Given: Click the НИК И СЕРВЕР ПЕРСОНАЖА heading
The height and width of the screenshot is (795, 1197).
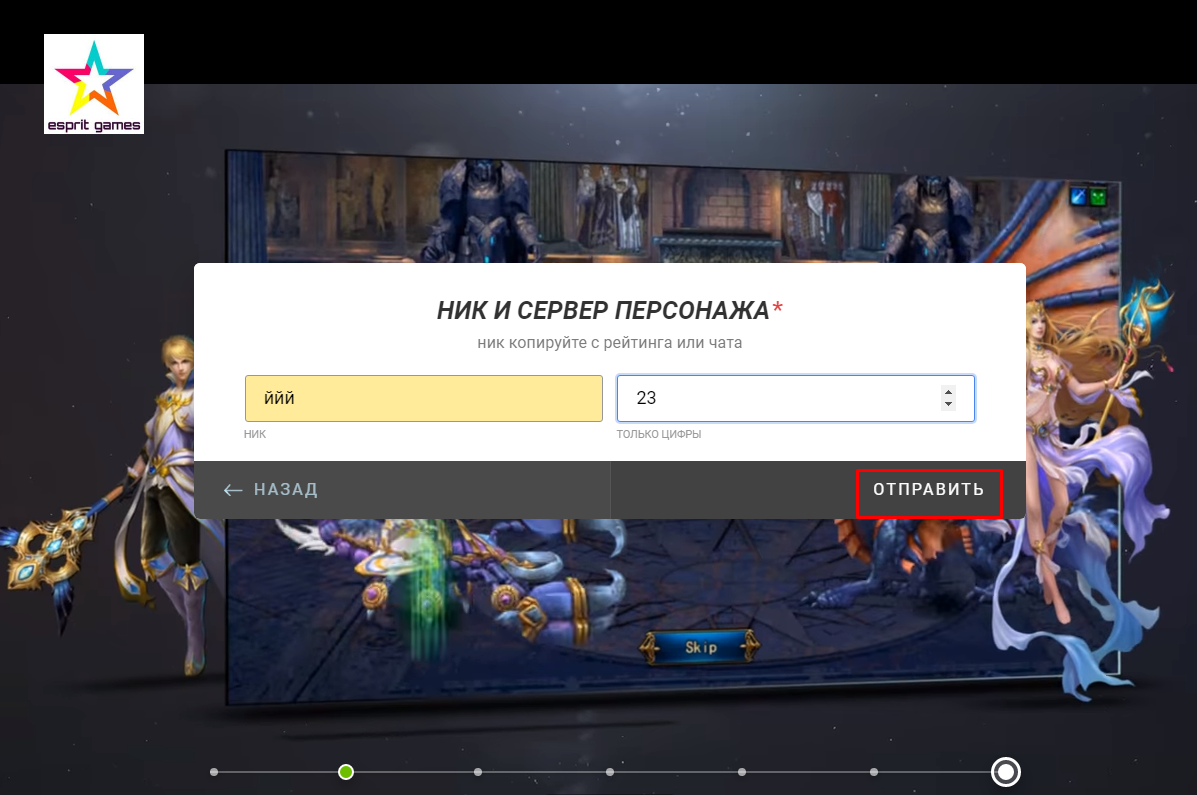Looking at the screenshot, I should pos(603,310).
